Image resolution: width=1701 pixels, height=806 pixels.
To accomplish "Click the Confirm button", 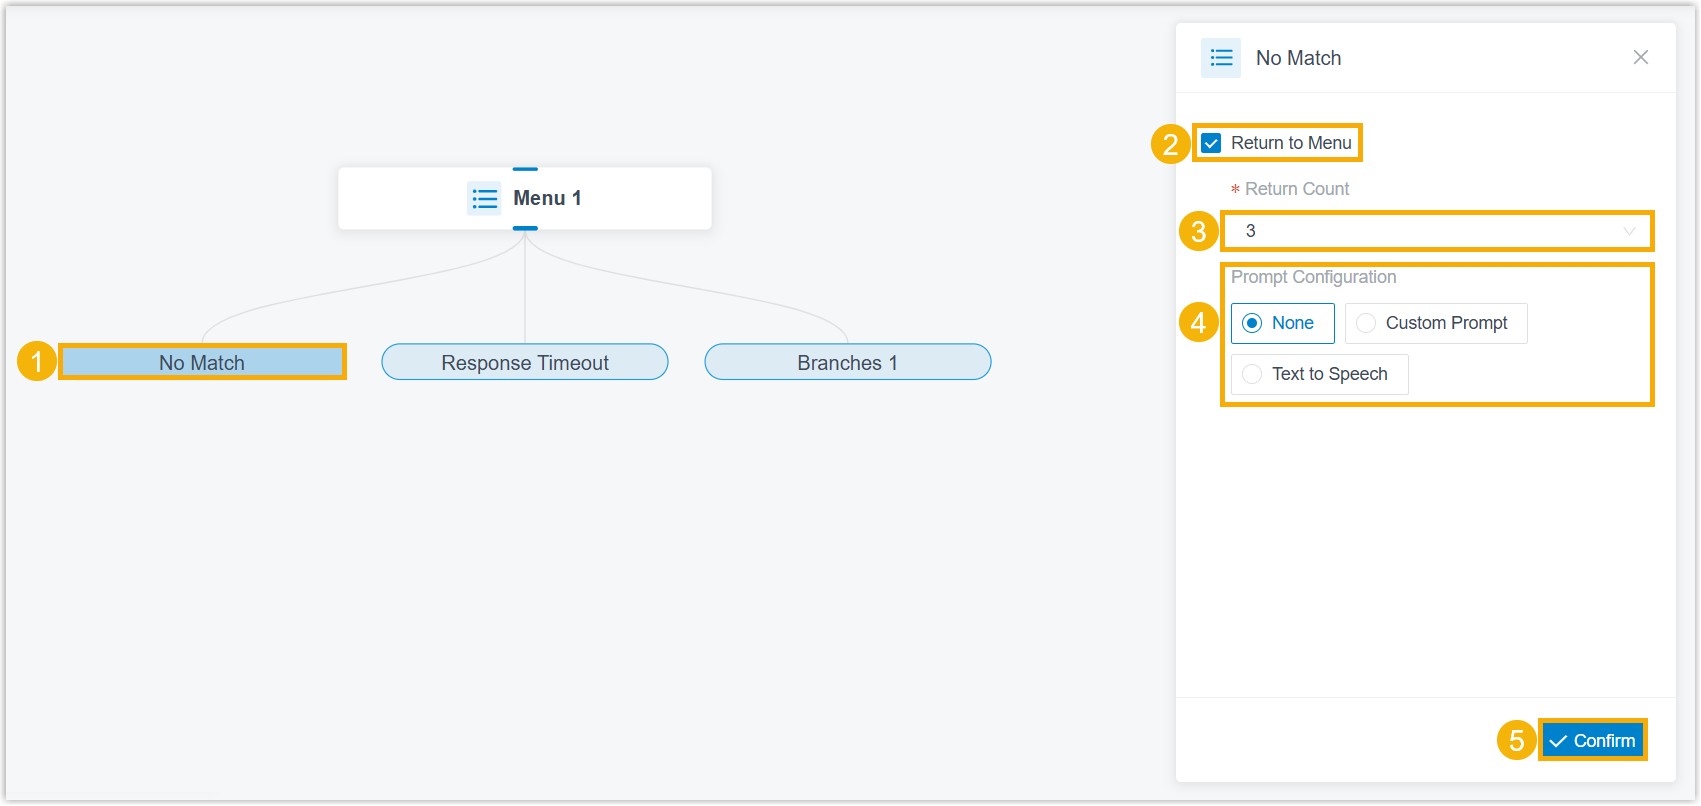I will 1592,741.
